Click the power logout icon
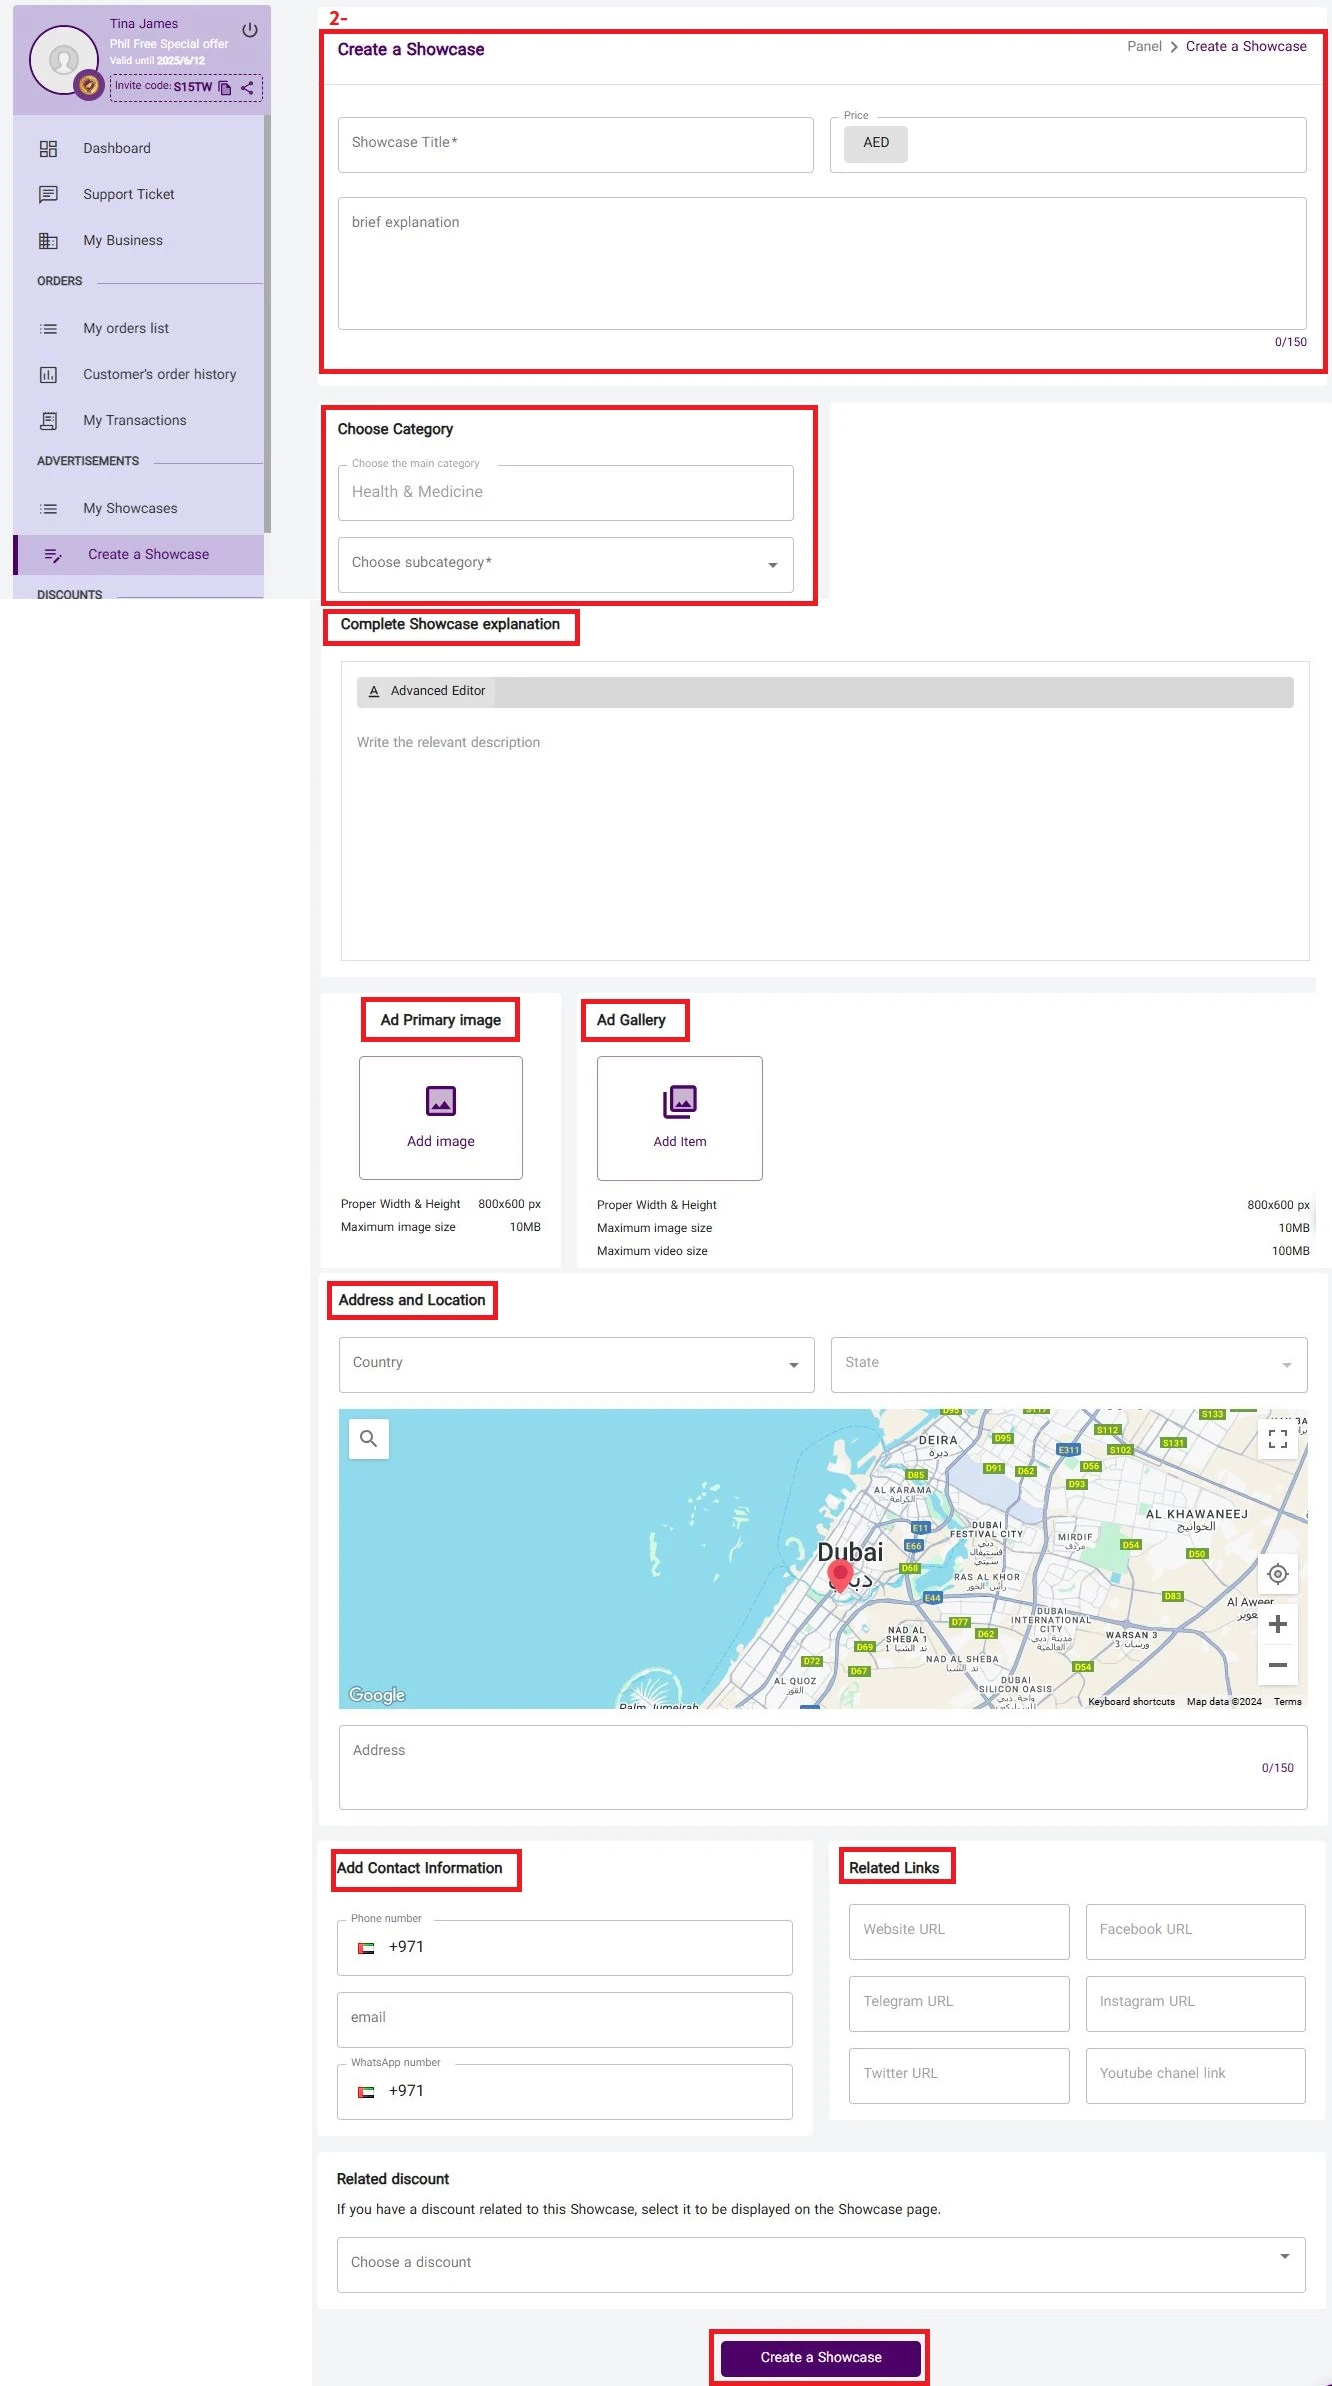The width and height of the screenshot is (1332, 2386). pyautogui.click(x=250, y=30)
